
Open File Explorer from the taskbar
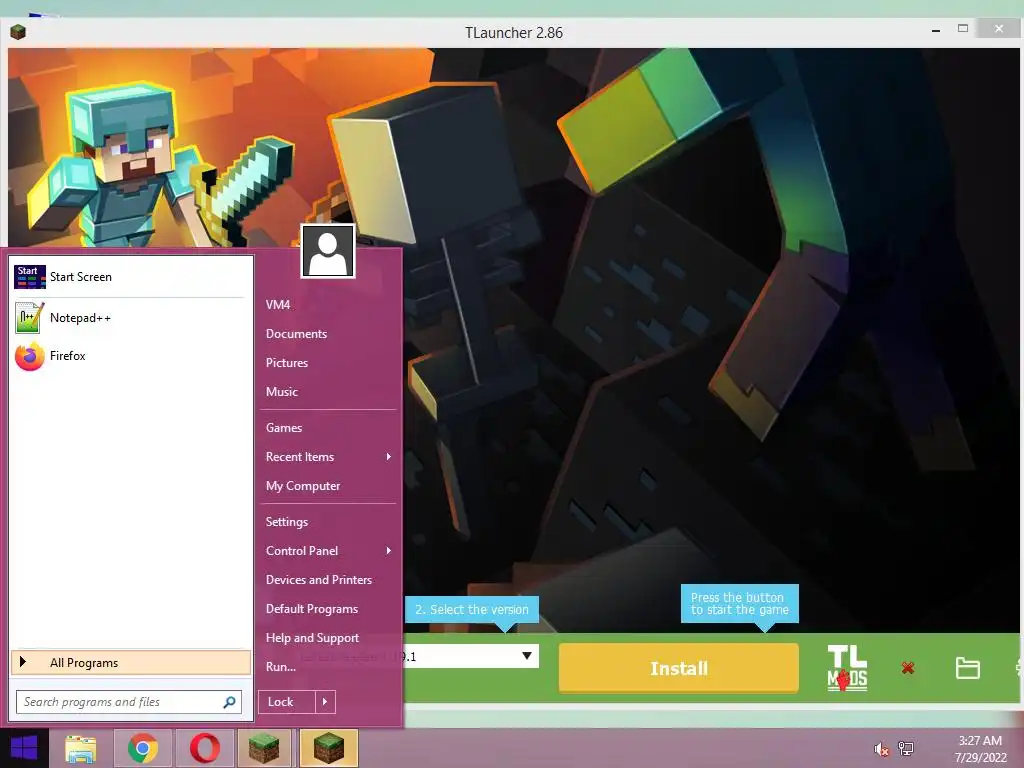click(x=80, y=748)
